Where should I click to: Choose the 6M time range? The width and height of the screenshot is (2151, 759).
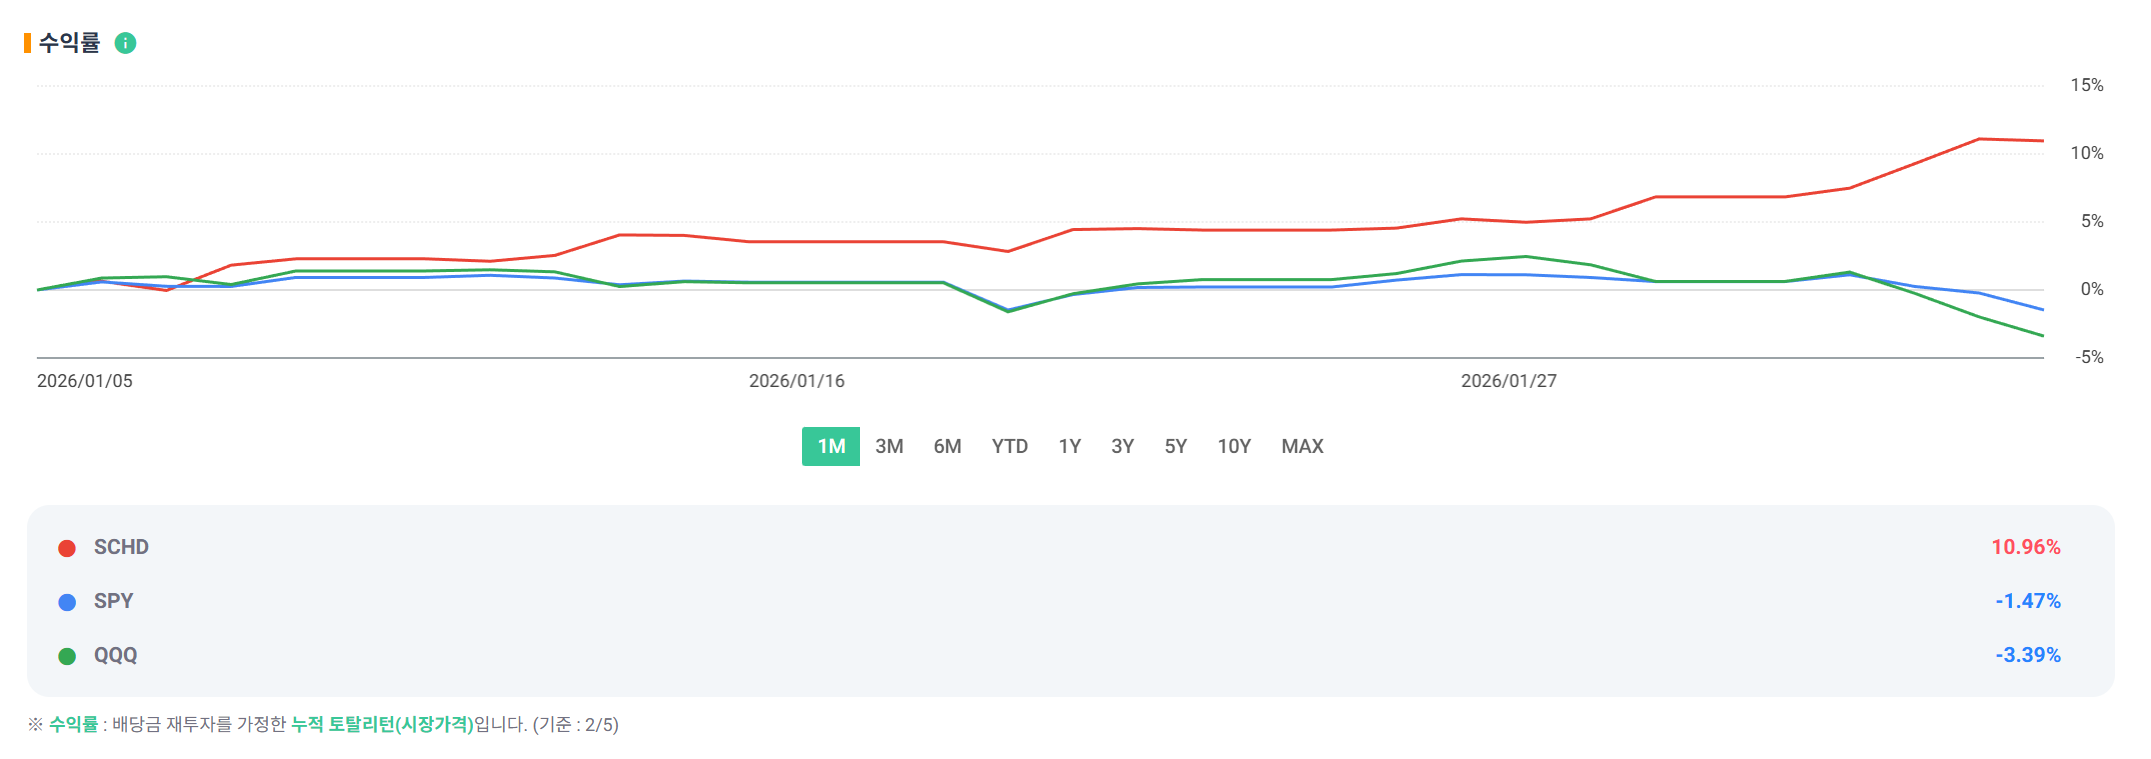(947, 446)
